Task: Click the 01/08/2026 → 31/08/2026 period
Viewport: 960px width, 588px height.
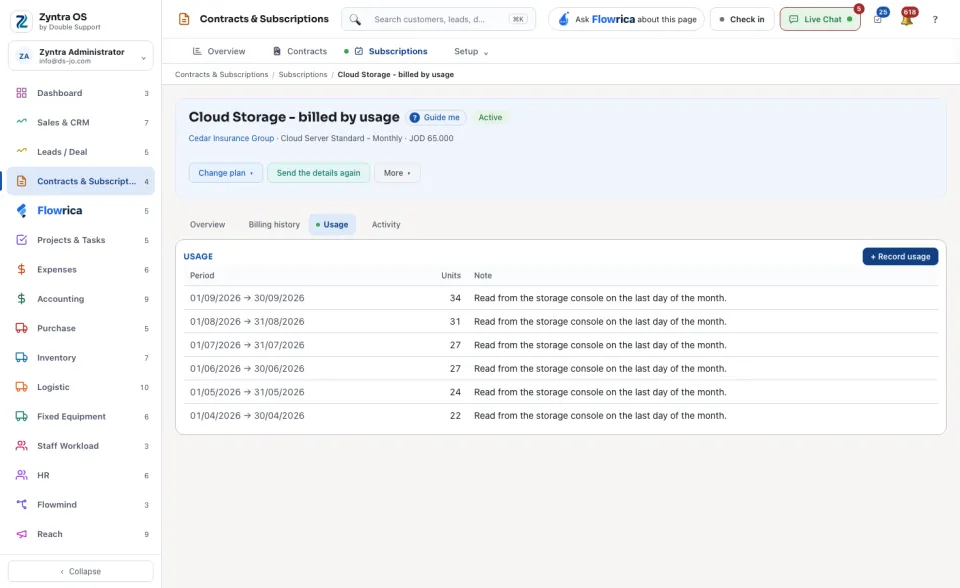Action: (247, 322)
